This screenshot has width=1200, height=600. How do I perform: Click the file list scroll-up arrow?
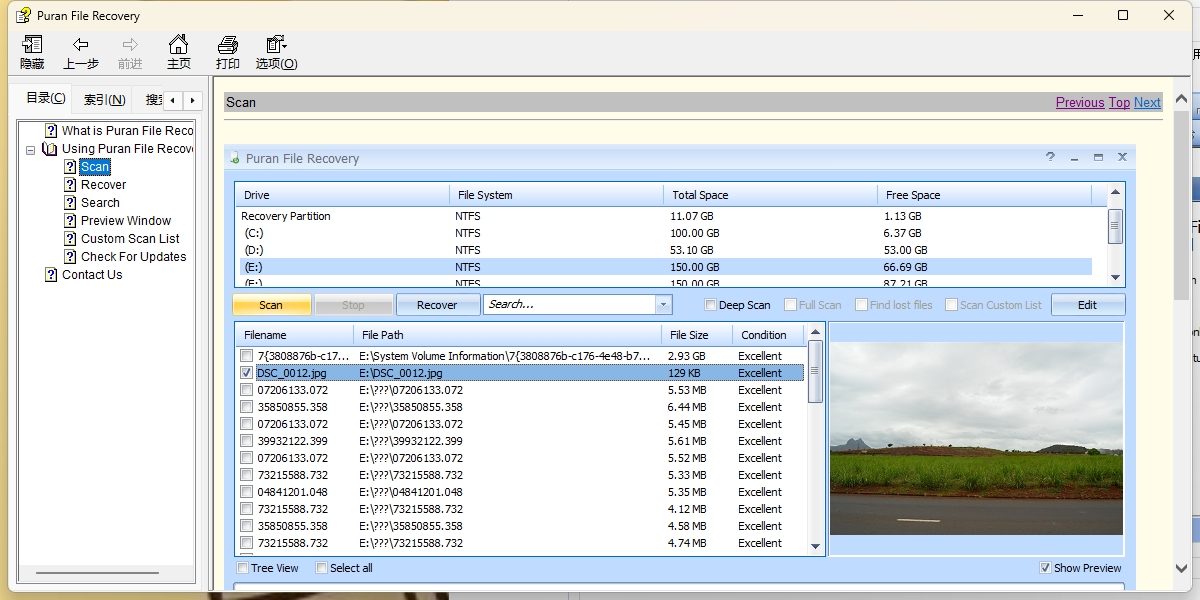point(815,332)
